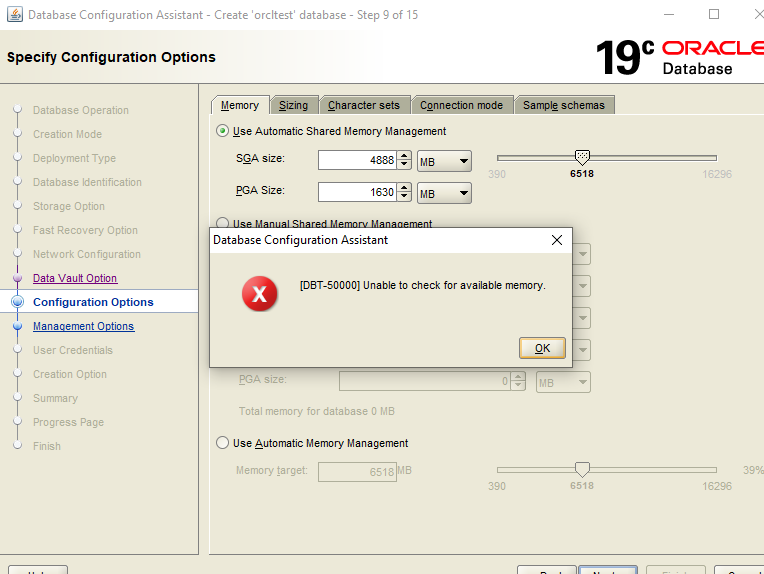Click Summary step label
The height and width of the screenshot is (574, 764).
tap(55, 398)
